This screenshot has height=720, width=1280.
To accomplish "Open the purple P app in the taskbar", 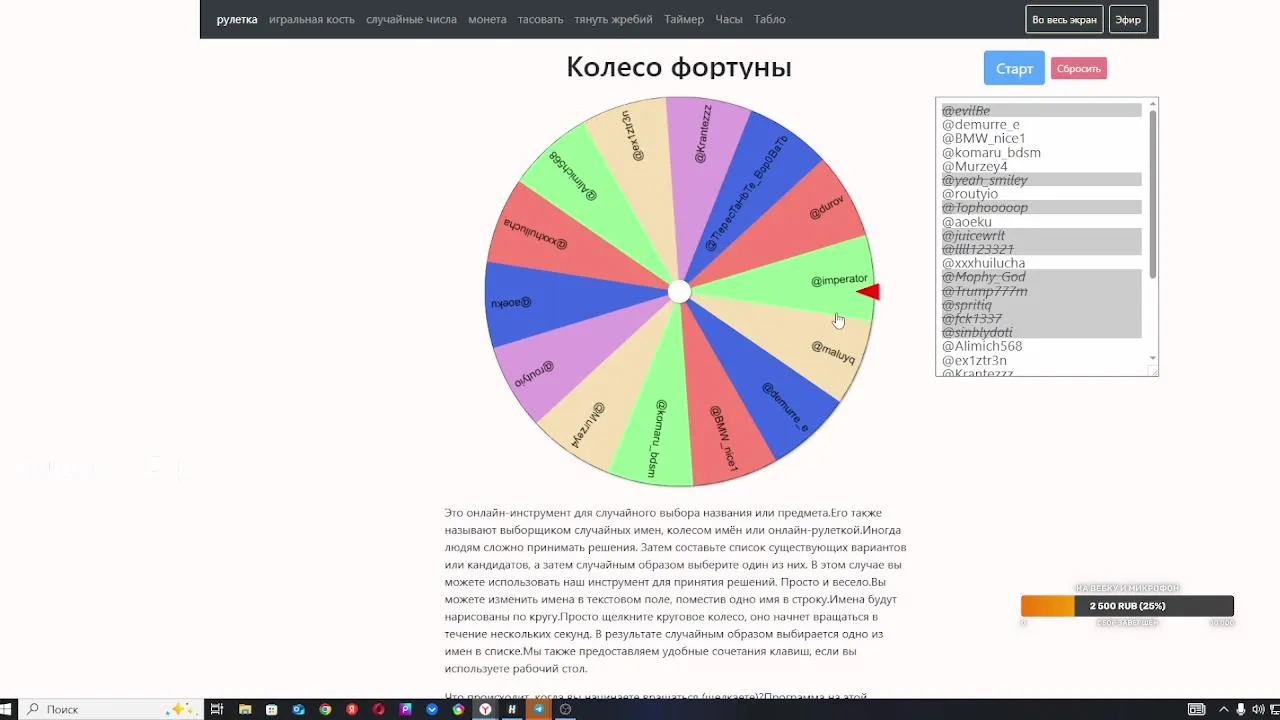I will (405, 709).
